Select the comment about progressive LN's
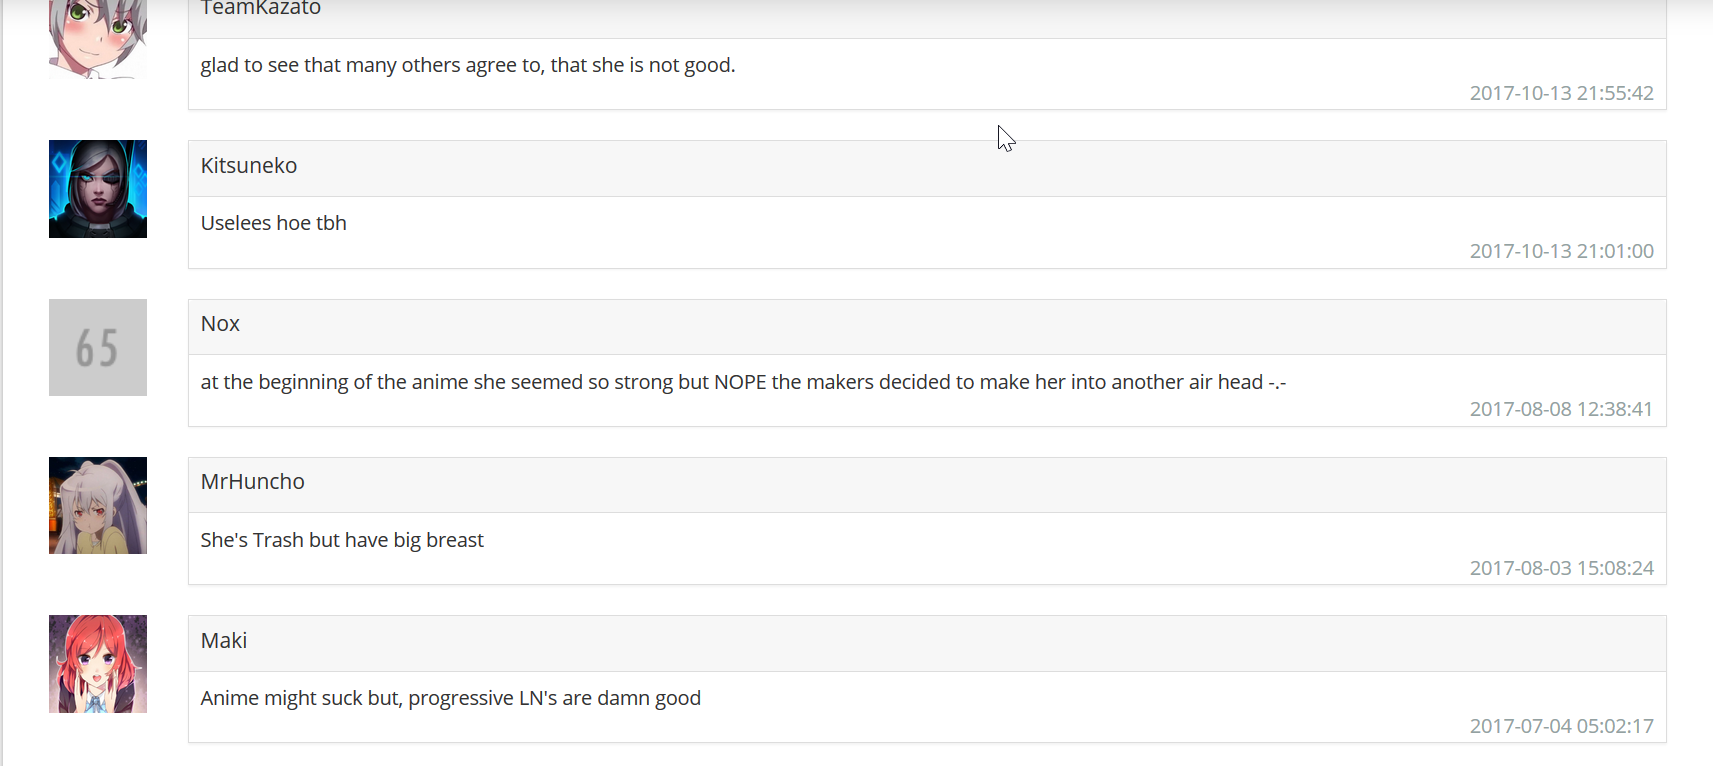The height and width of the screenshot is (766, 1713). coord(451,698)
